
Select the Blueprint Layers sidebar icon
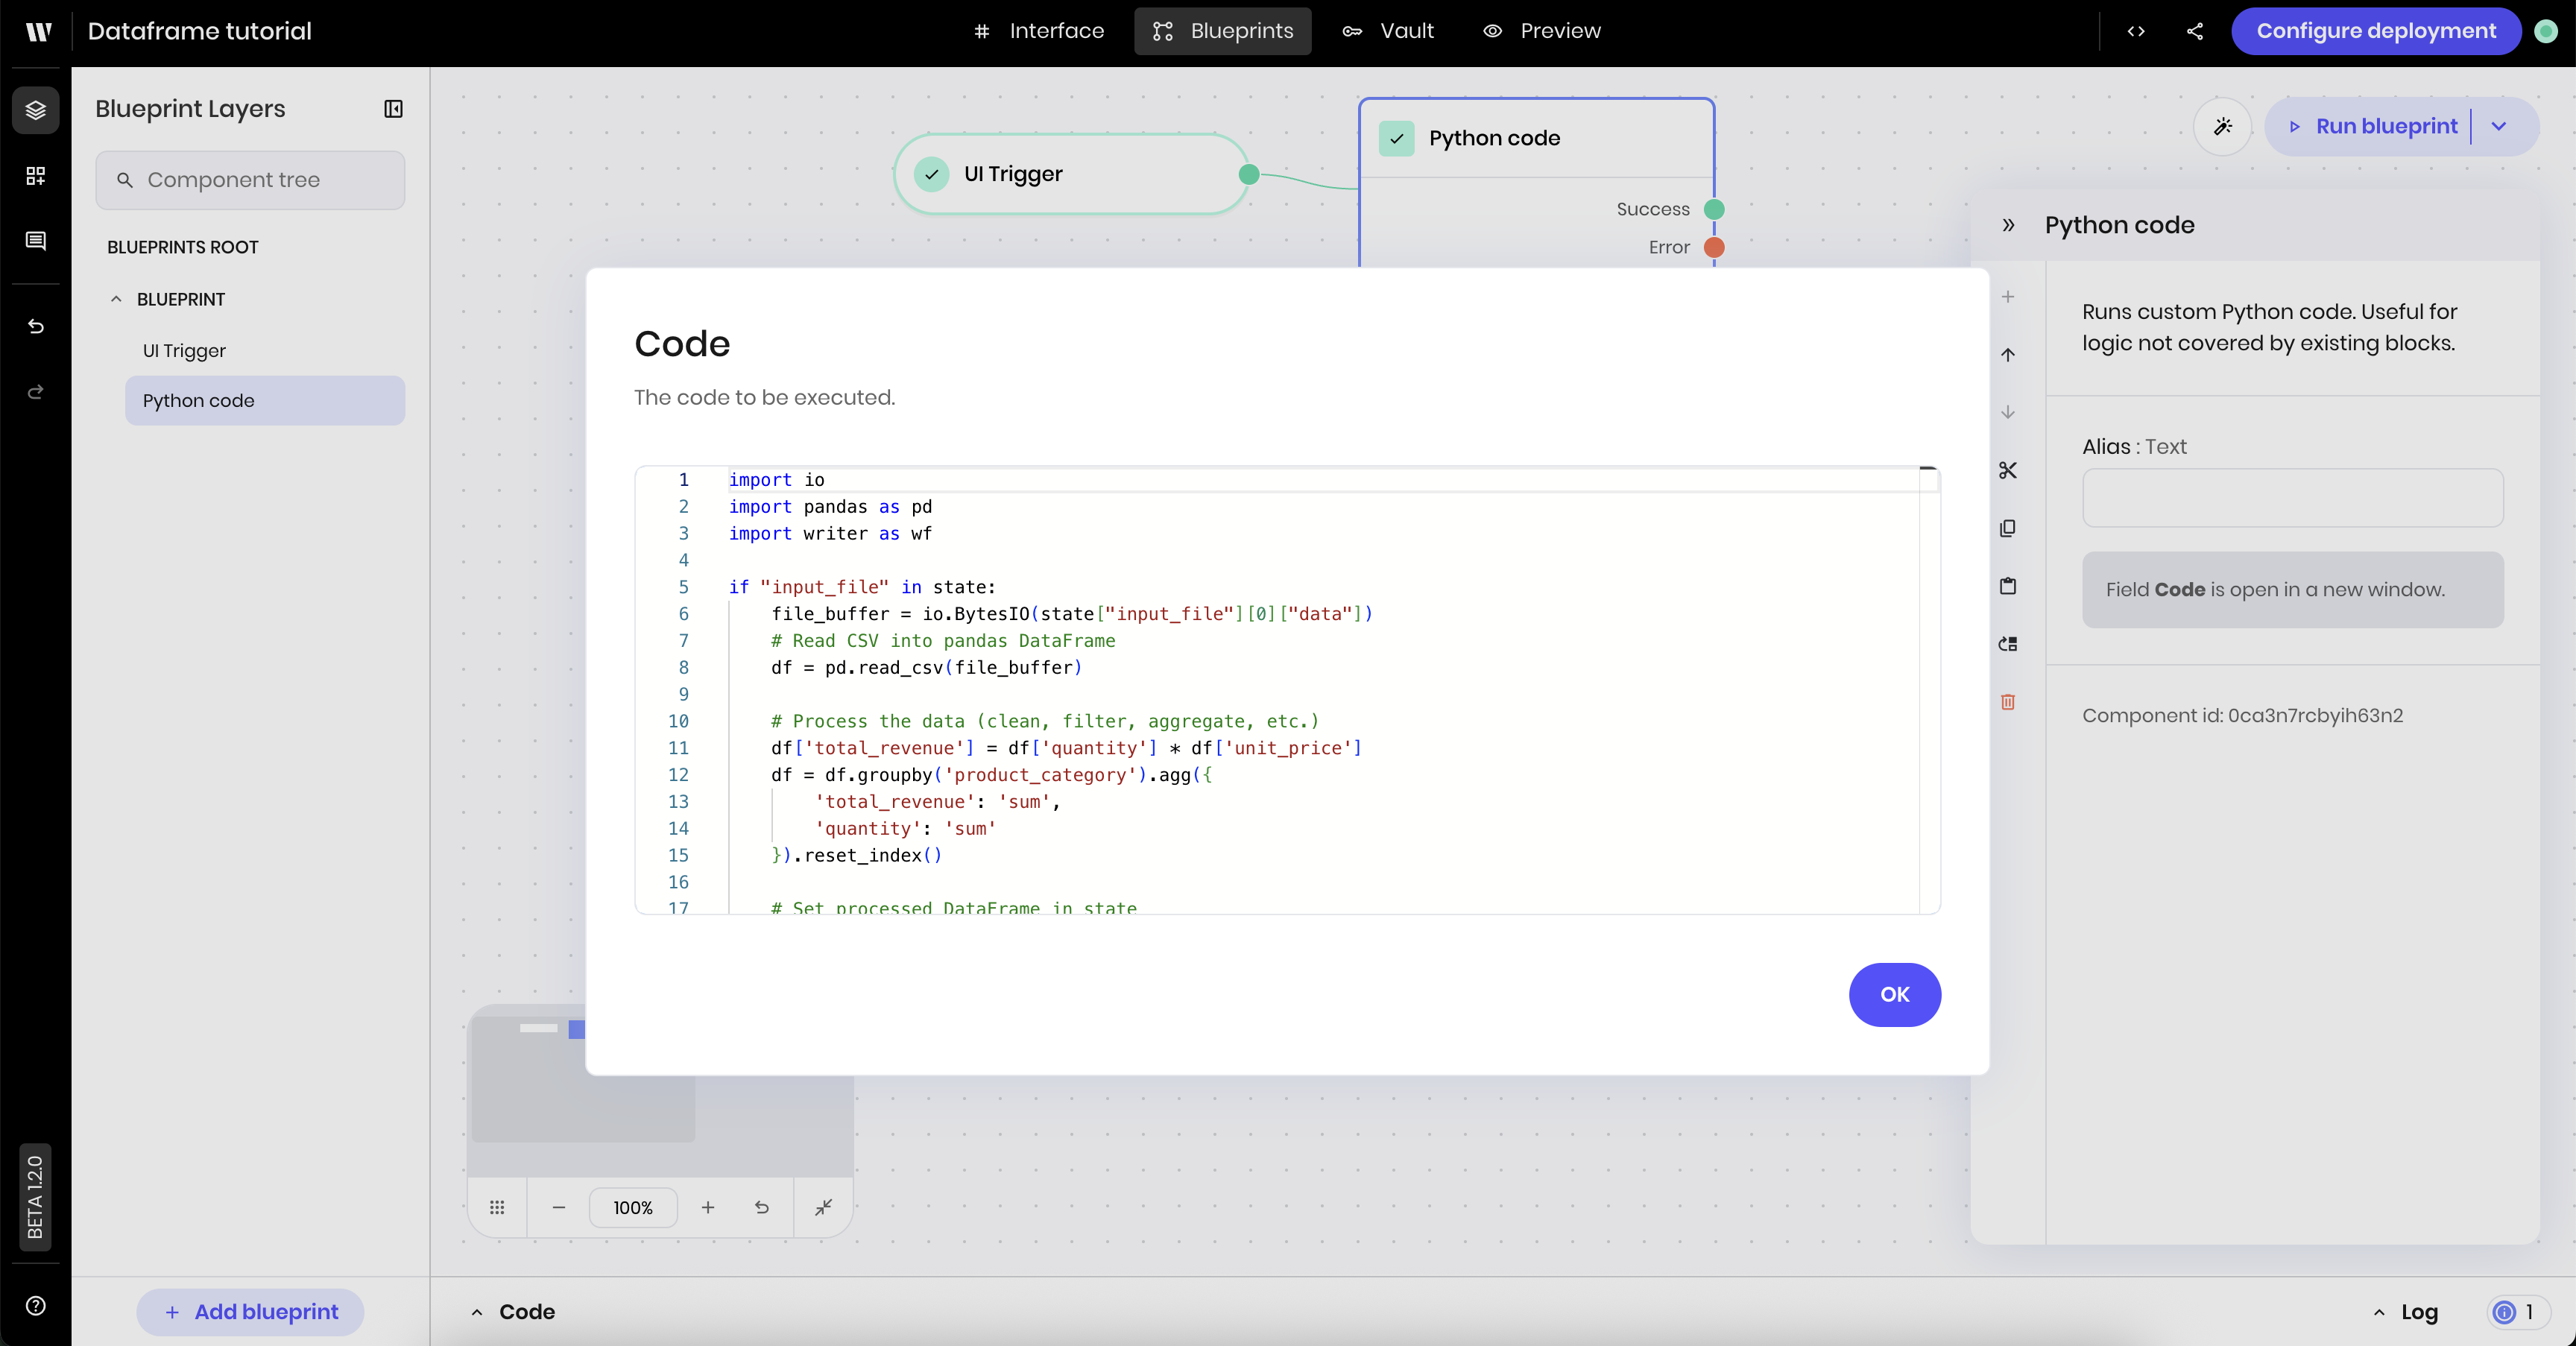tap(36, 110)
